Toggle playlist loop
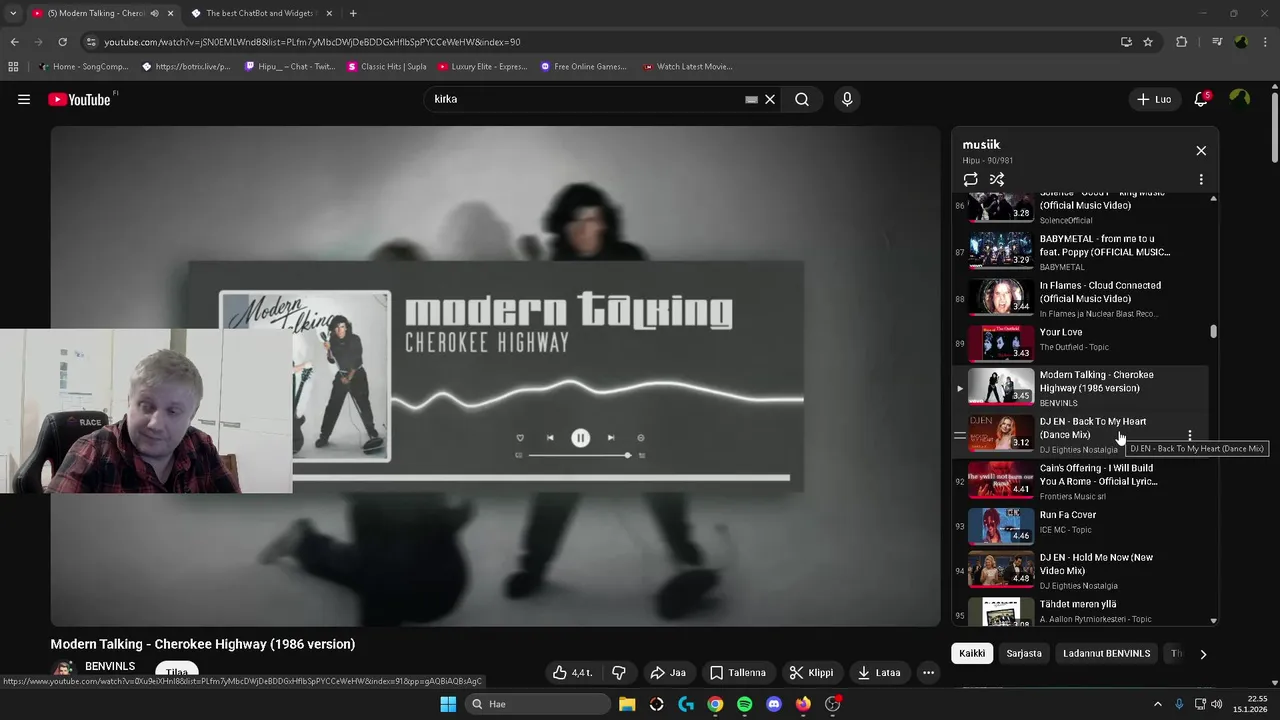1280x720 pixels. 970,180
